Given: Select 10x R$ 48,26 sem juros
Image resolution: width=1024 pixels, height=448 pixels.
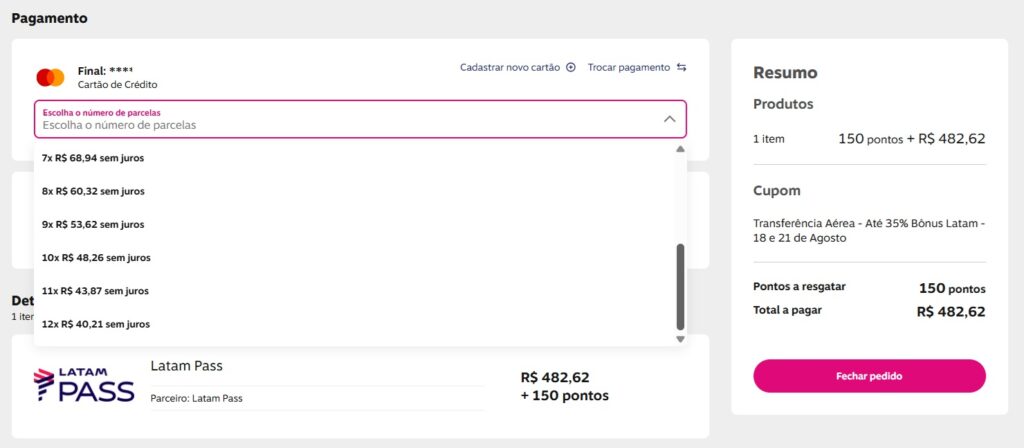Looking at the screenshot, I should [96, 257].
